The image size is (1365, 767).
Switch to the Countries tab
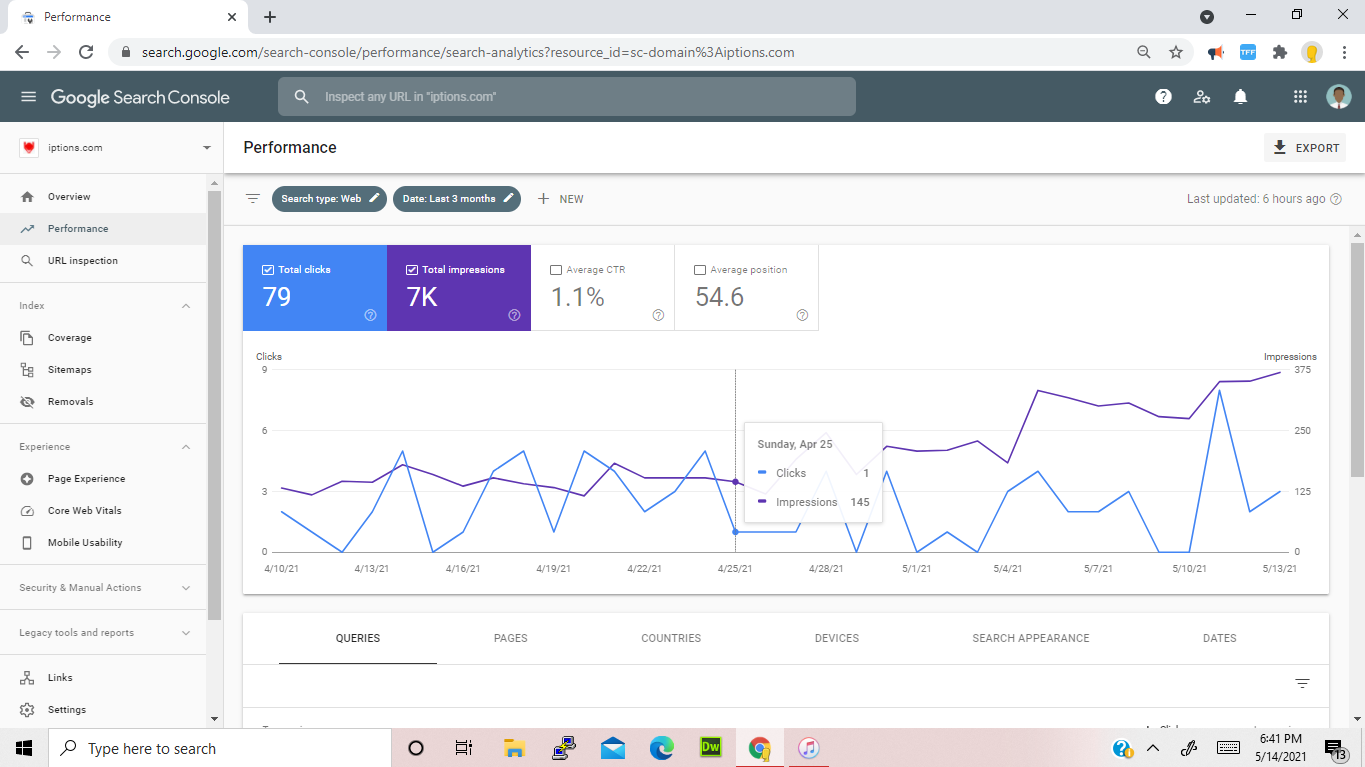(x=671, y=638)
